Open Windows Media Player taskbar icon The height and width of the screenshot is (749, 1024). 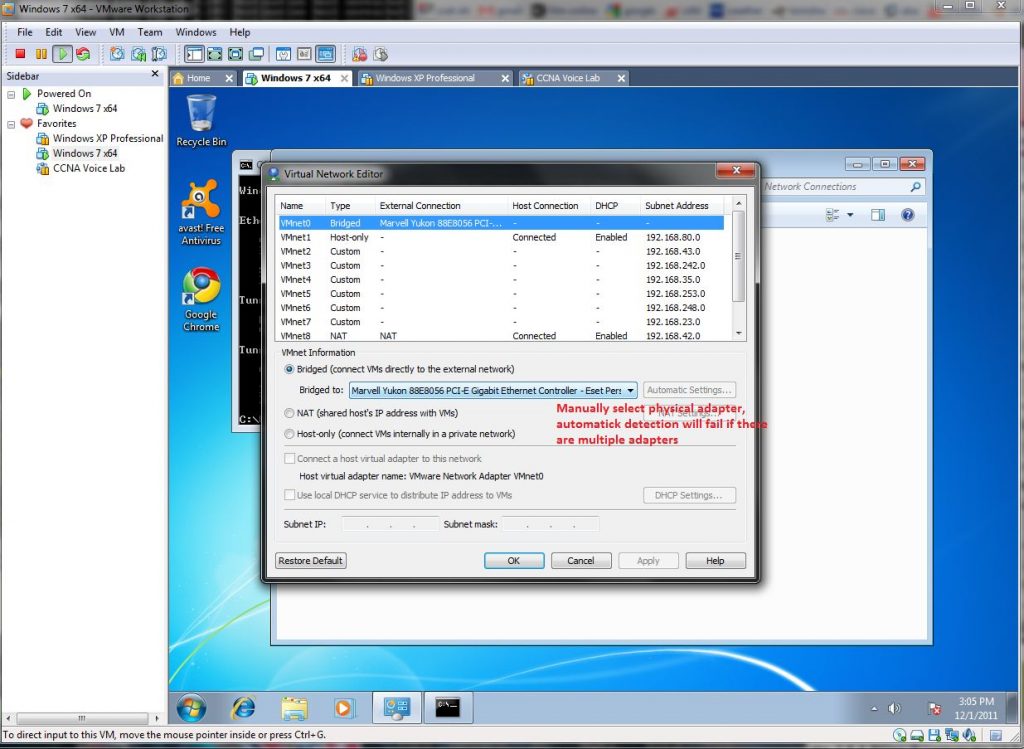(344, 708)
